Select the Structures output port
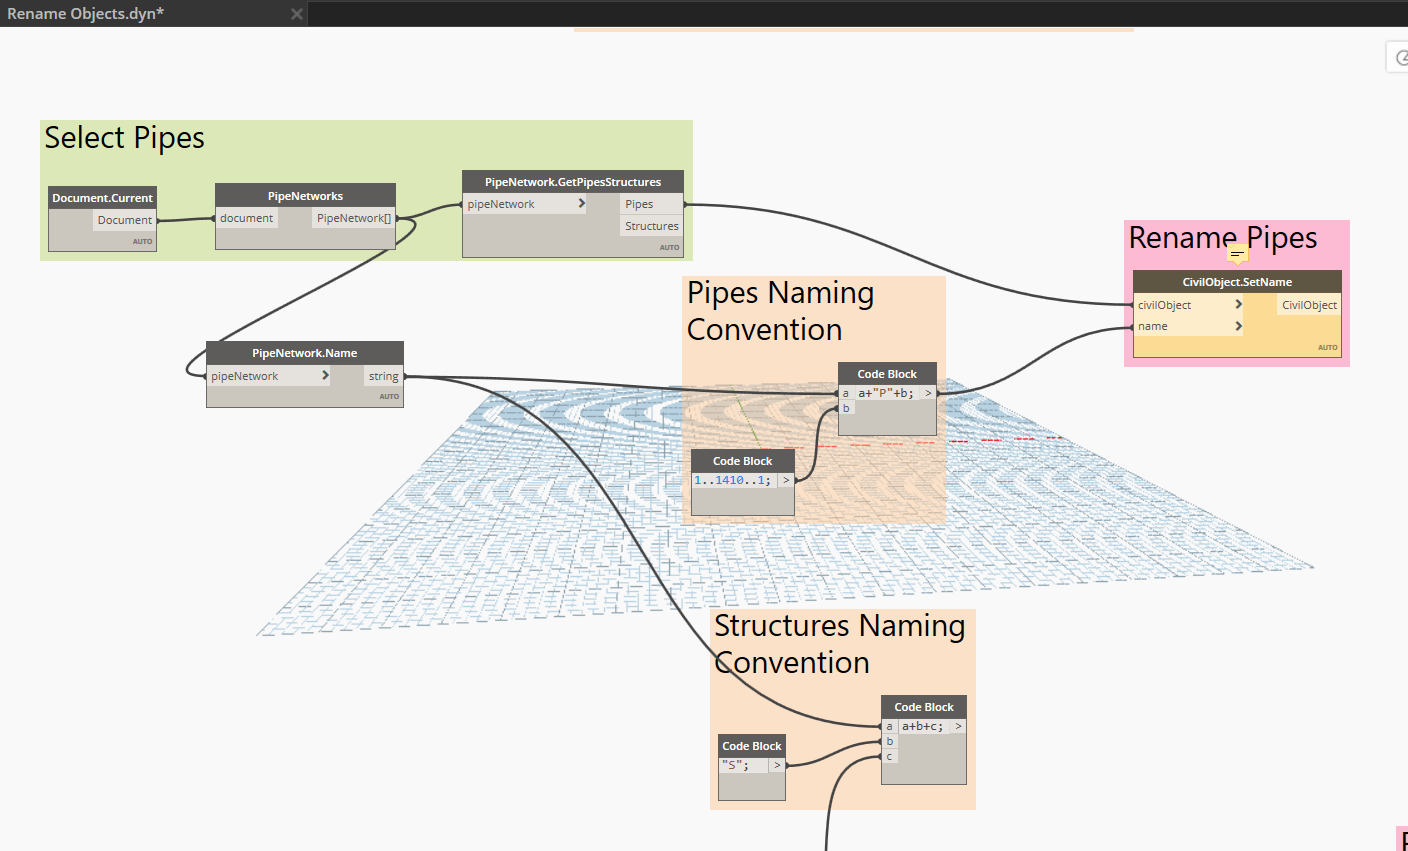Screen dimensions: 1408x851 [651, 226]
